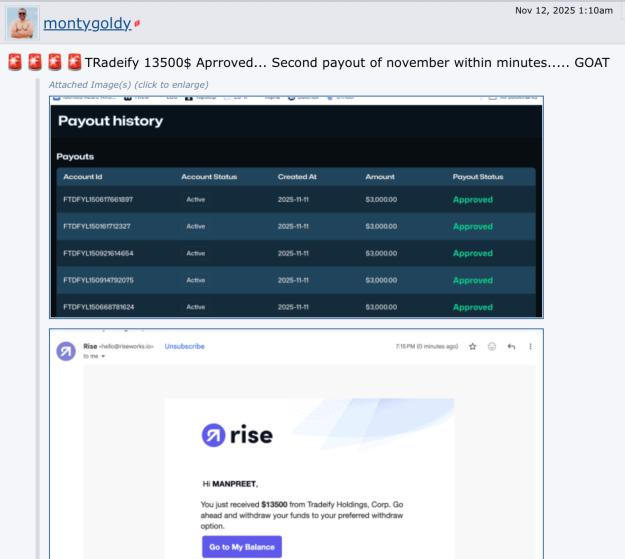Enlarge the Payout history attached image
This screenshot has width=625, height=559.
(x=296, y=207)
